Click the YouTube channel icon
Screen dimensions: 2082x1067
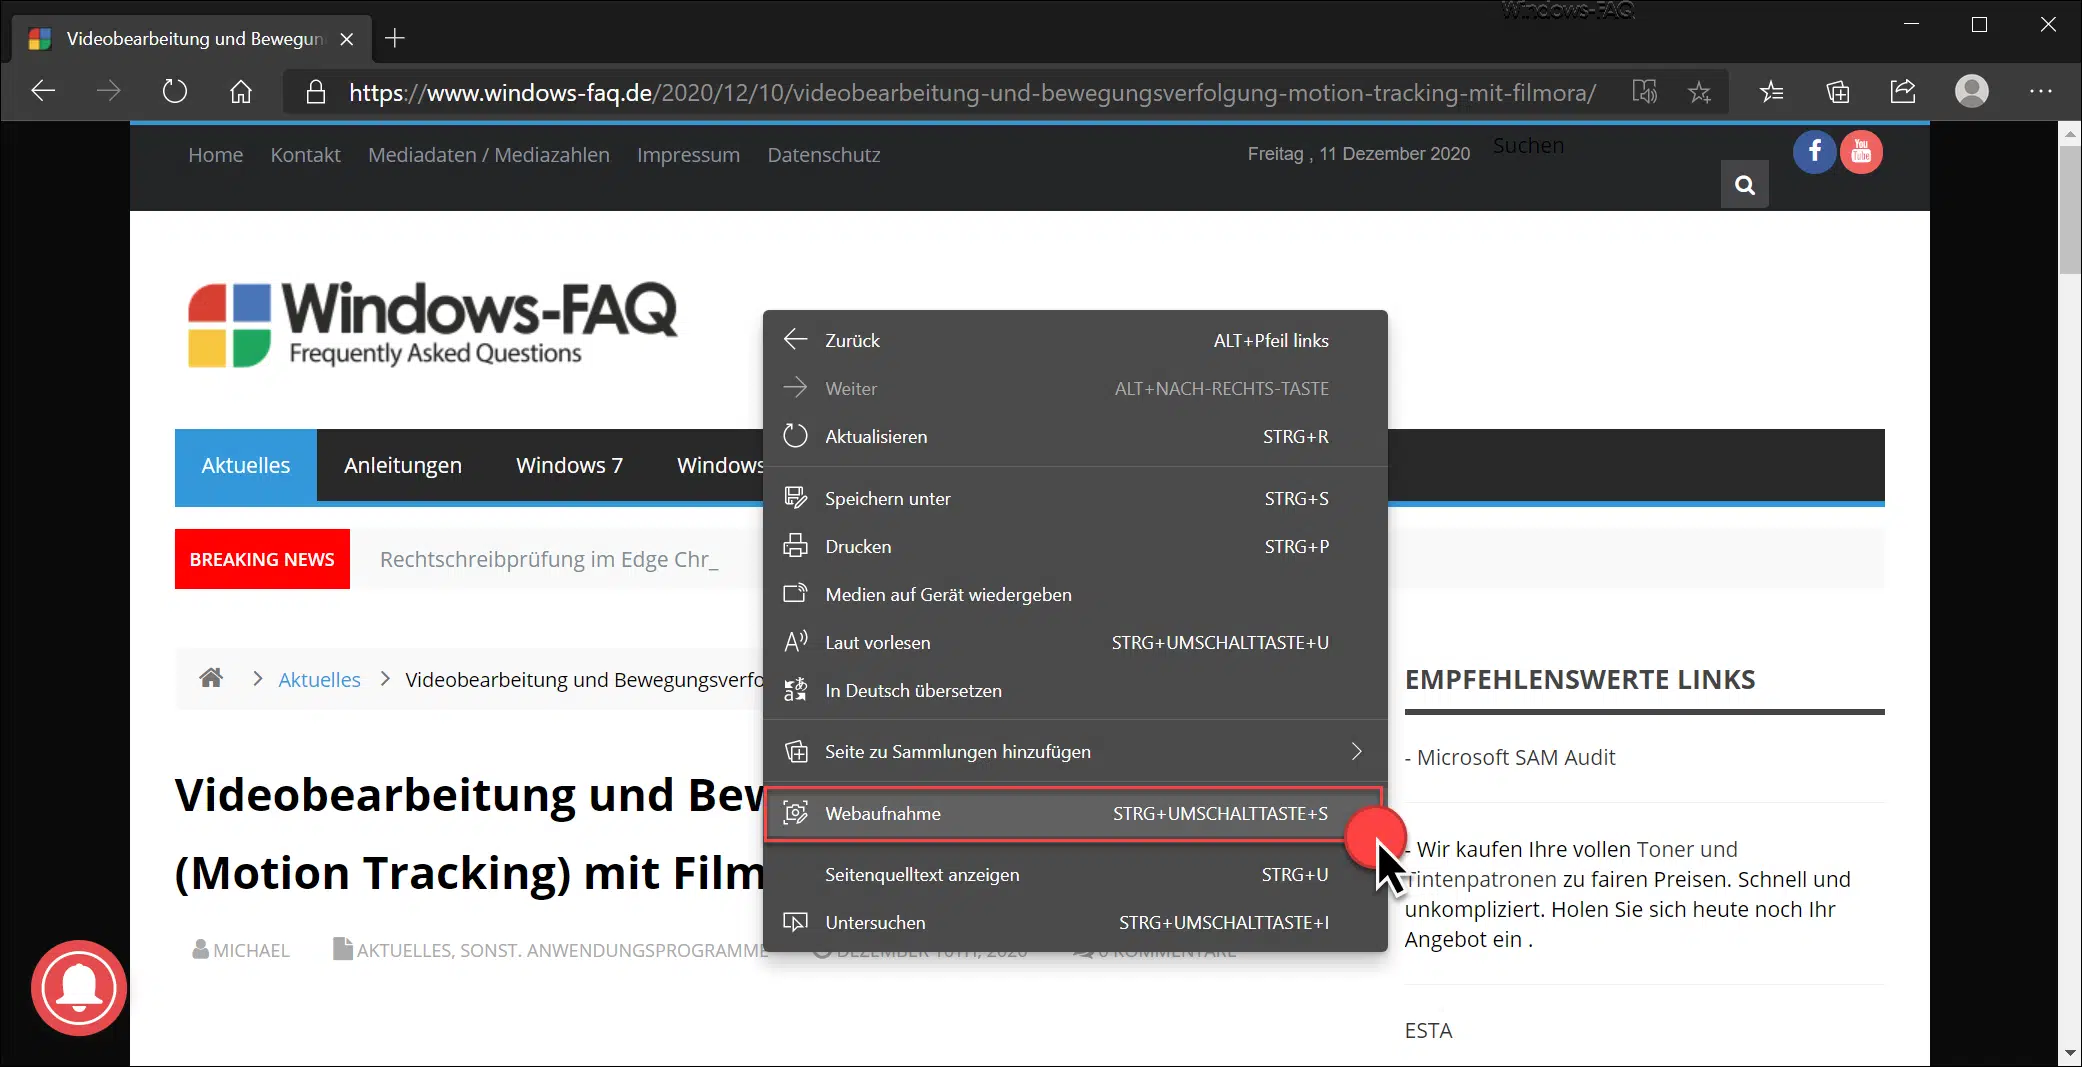coord(1861,152)
